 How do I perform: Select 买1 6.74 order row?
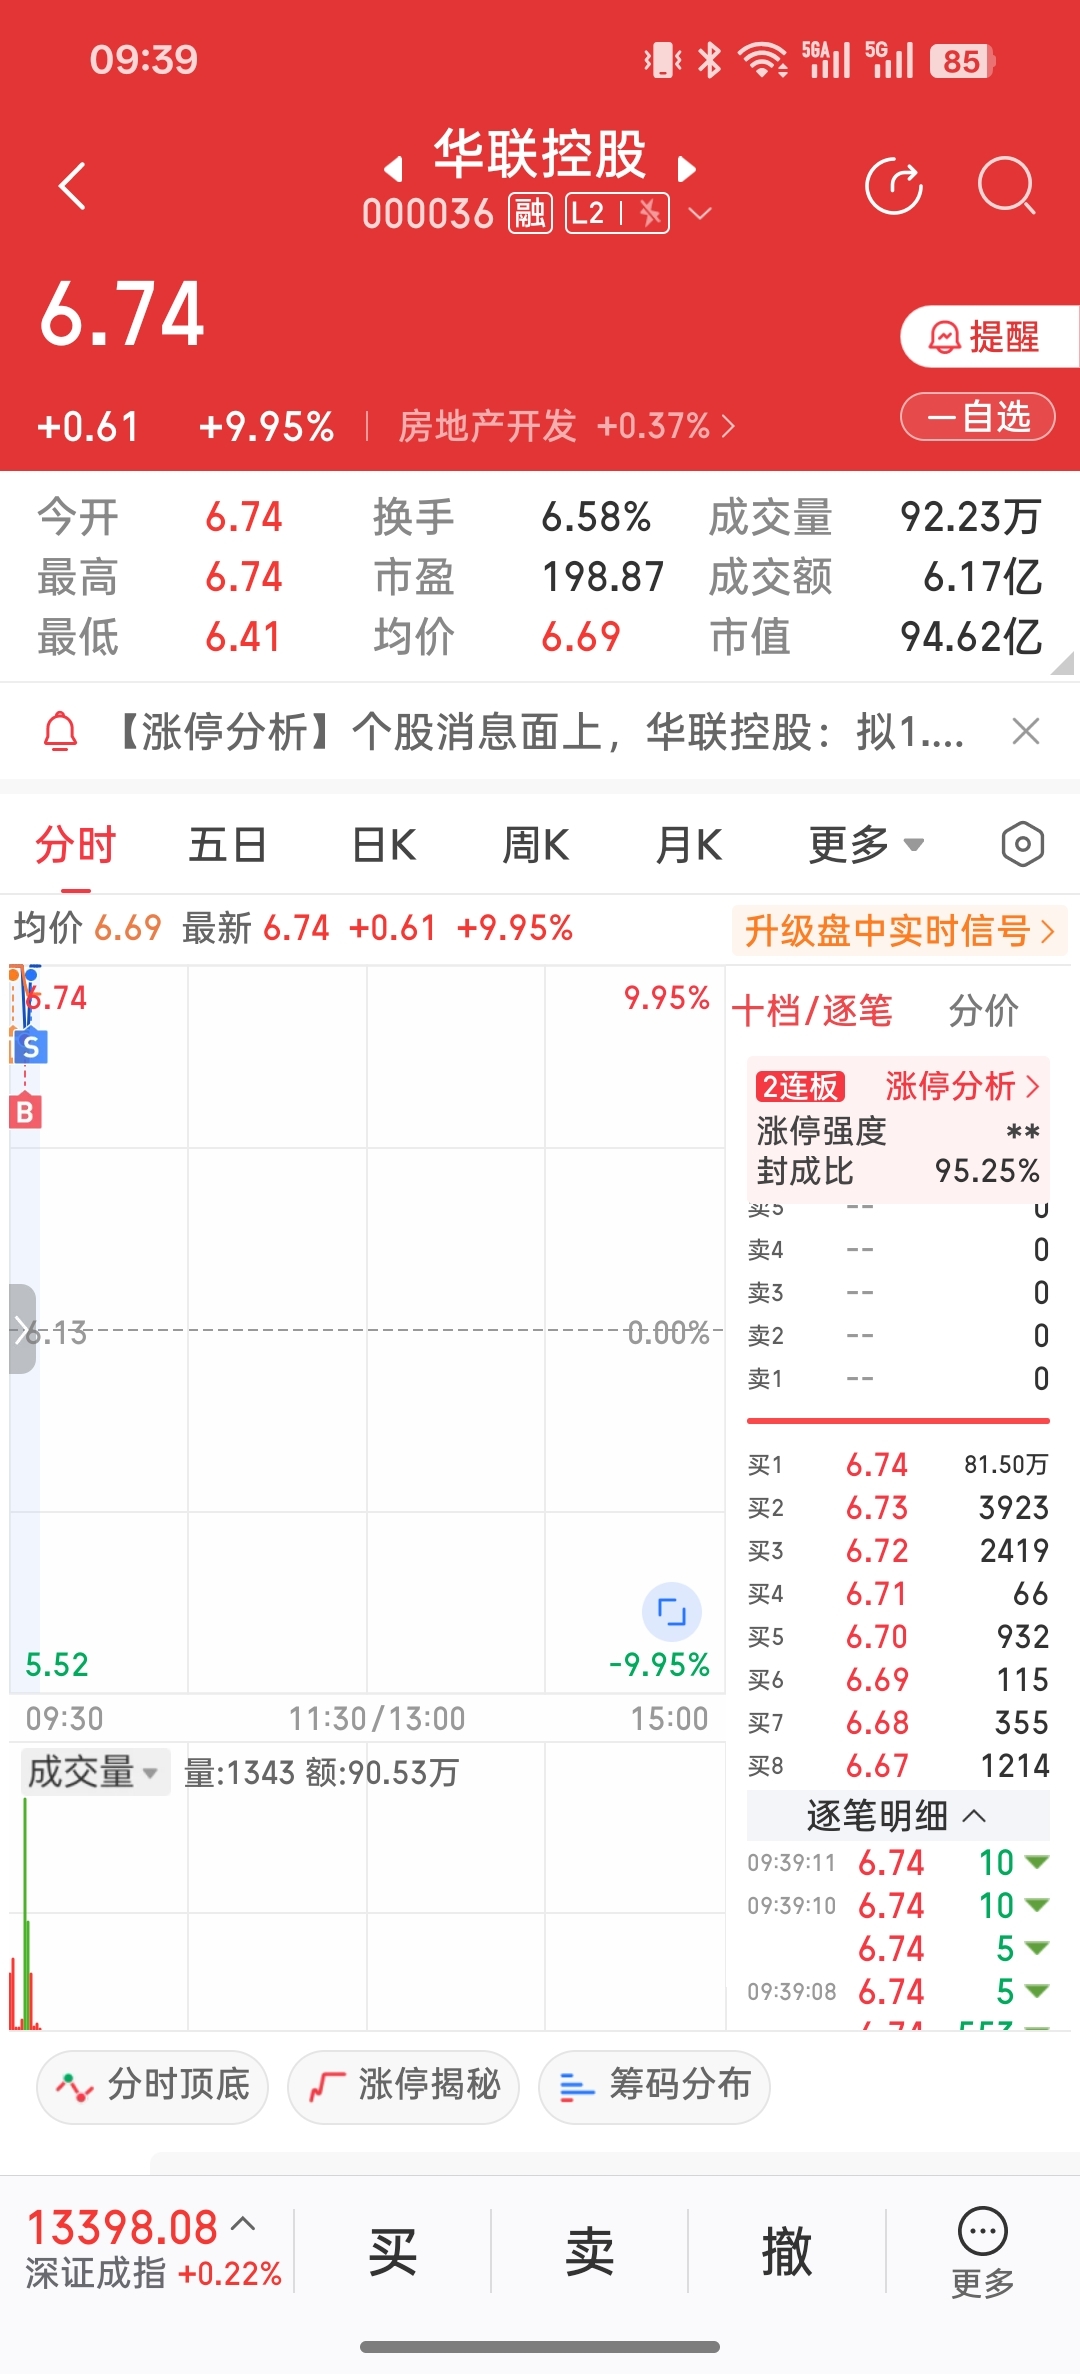(898, 1465)
